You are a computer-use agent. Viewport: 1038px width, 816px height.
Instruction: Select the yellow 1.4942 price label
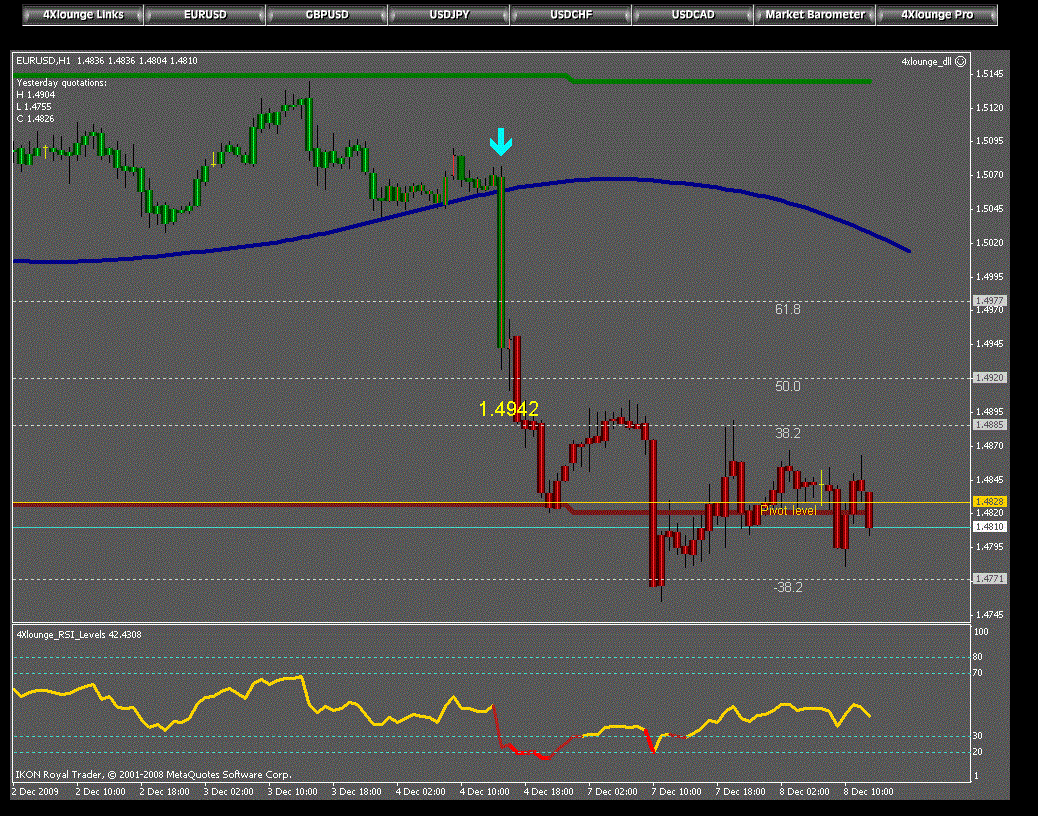[x=508, y=409]
